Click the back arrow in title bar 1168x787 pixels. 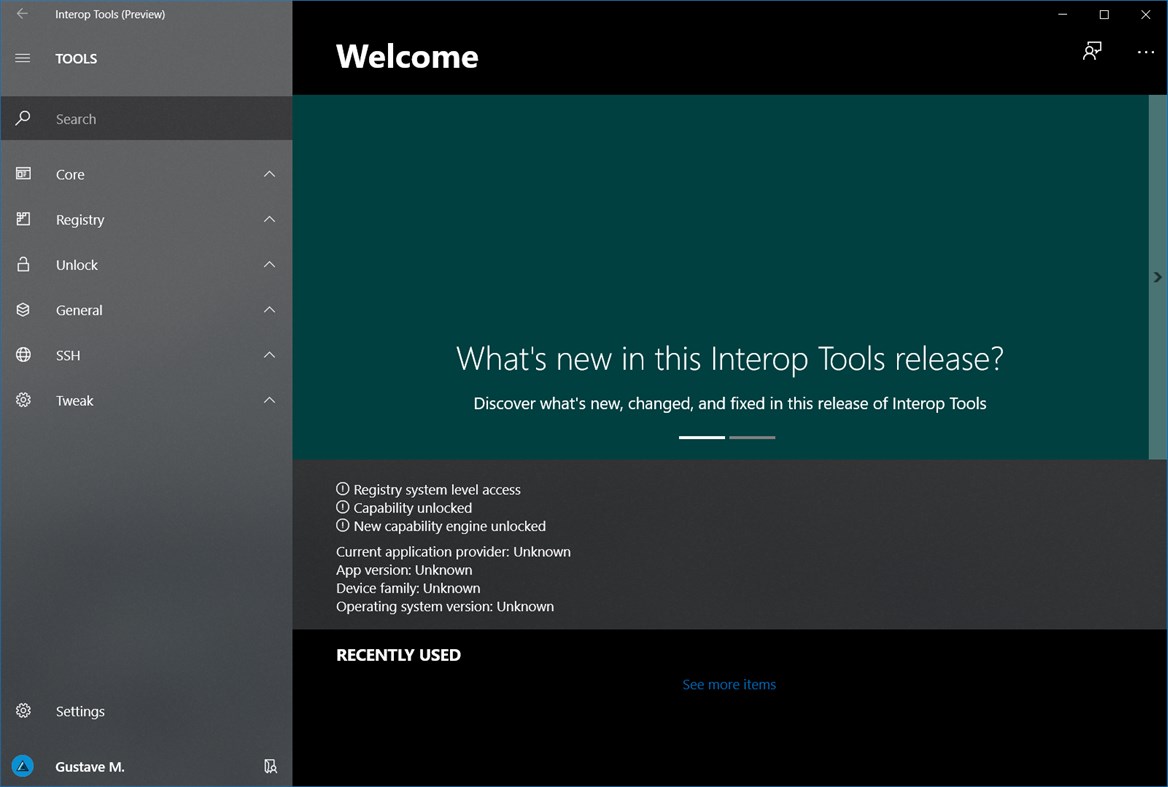pyautogui.click(x=22, y=13)
